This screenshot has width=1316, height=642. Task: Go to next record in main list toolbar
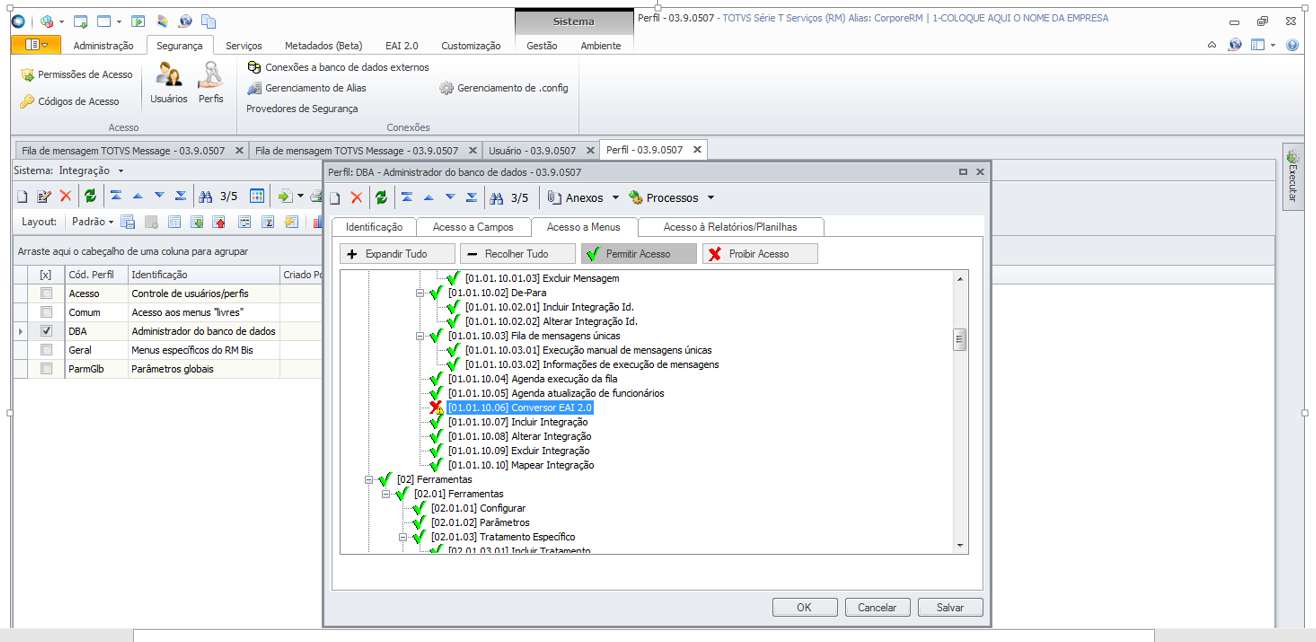[x=159, y=196]
